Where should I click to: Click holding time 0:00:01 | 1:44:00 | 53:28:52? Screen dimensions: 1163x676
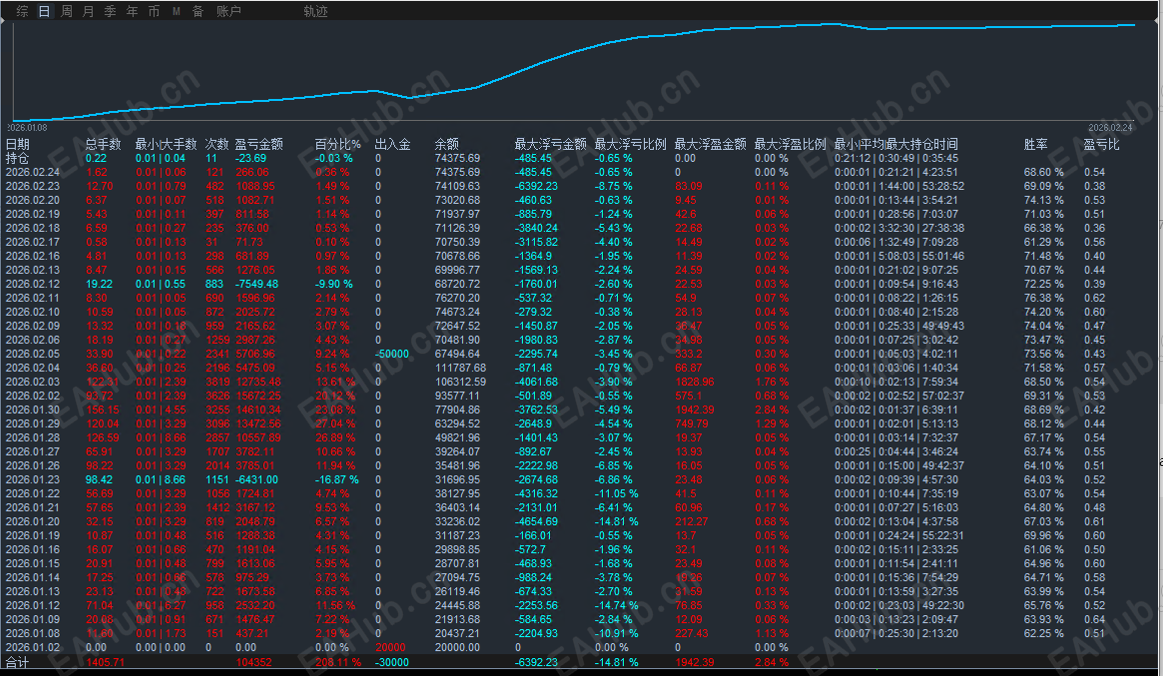tap(900, 186)
